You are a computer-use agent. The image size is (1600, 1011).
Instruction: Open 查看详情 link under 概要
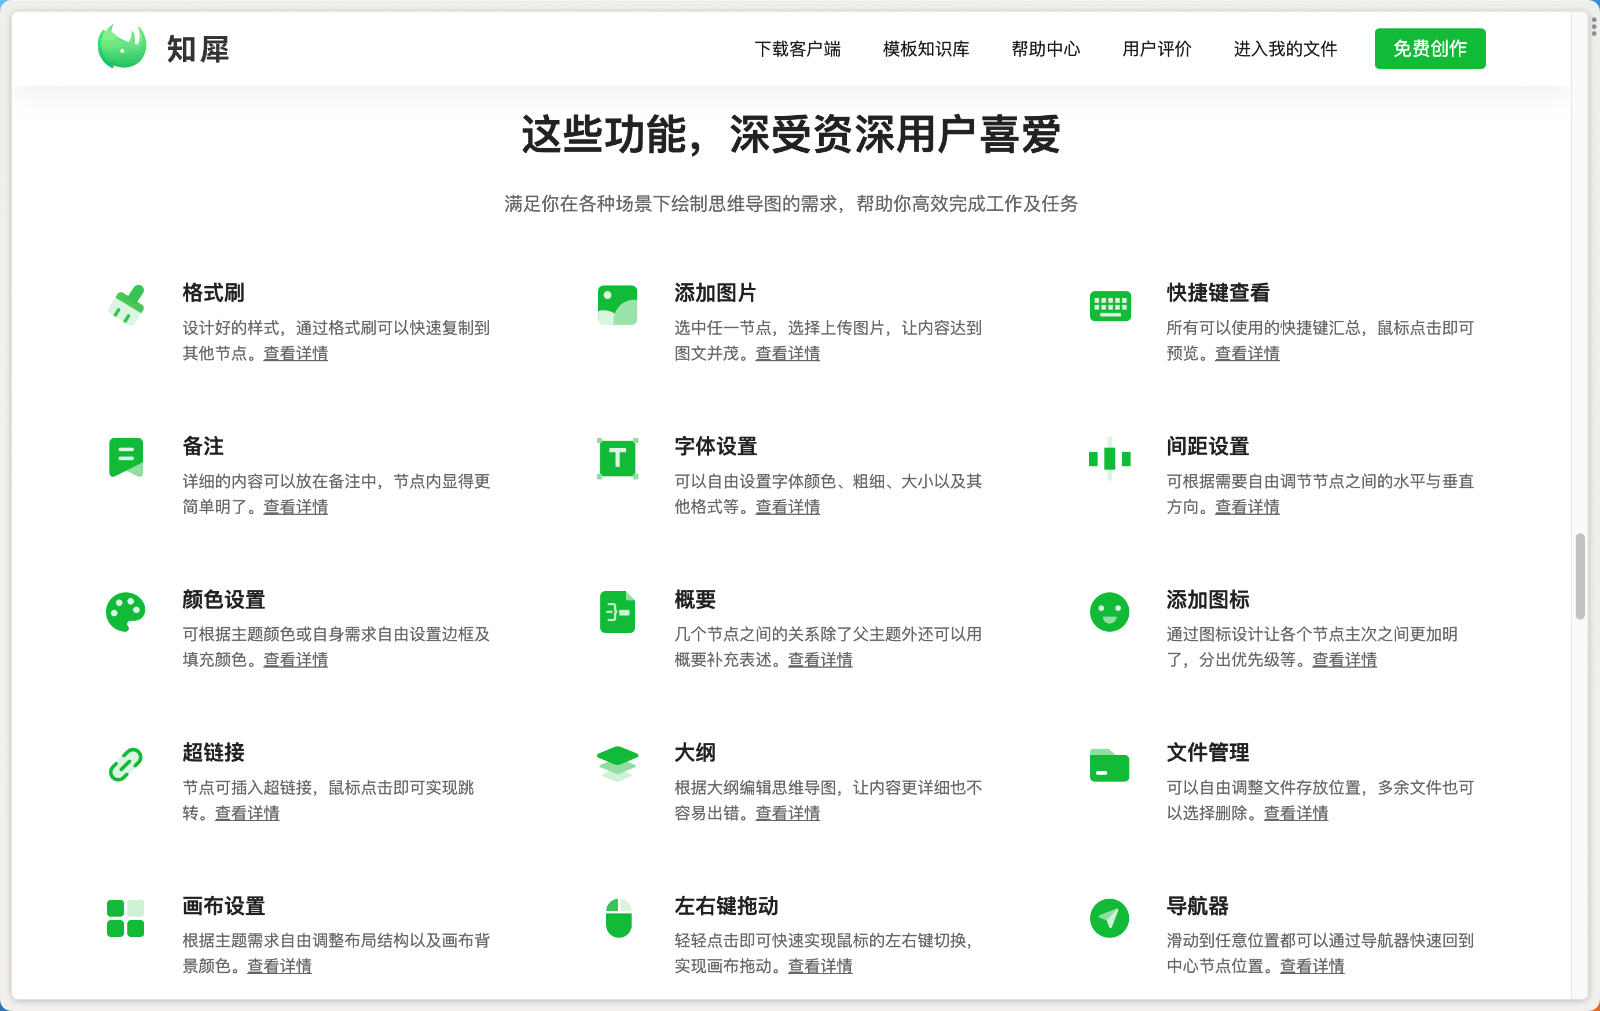click(820, 660)
